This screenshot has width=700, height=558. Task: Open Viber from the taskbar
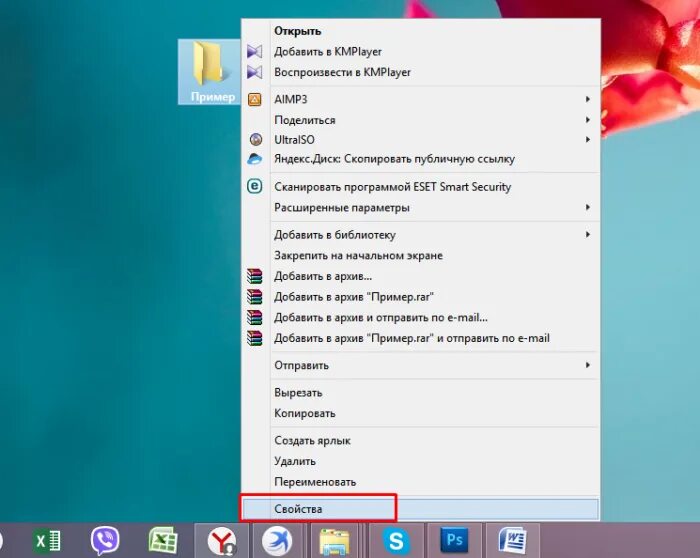105,540
